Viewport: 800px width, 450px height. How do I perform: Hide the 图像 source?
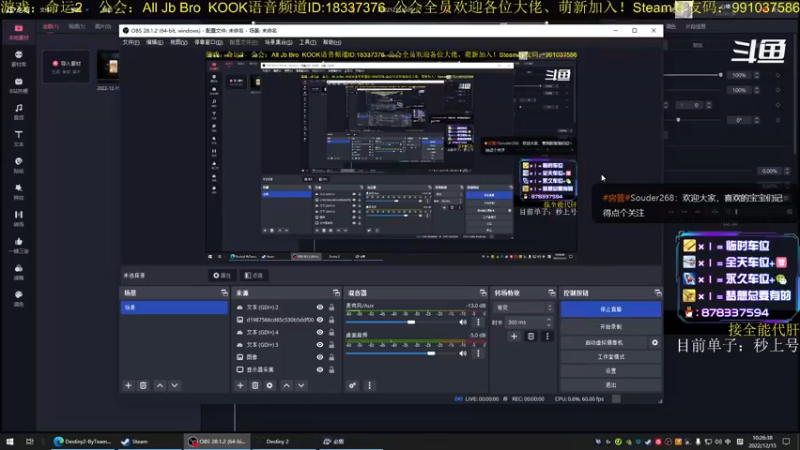click(320, 357)
